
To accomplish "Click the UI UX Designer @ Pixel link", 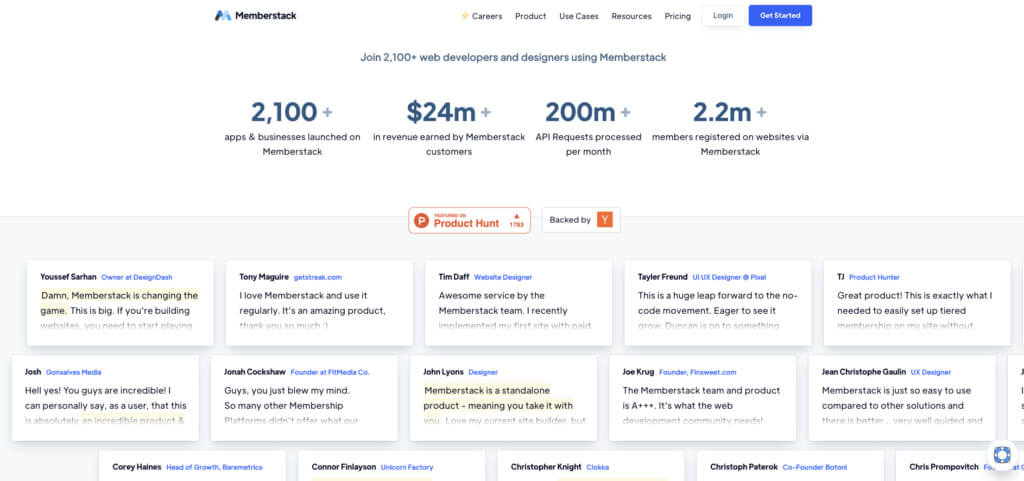I will [x=729, y=277].
